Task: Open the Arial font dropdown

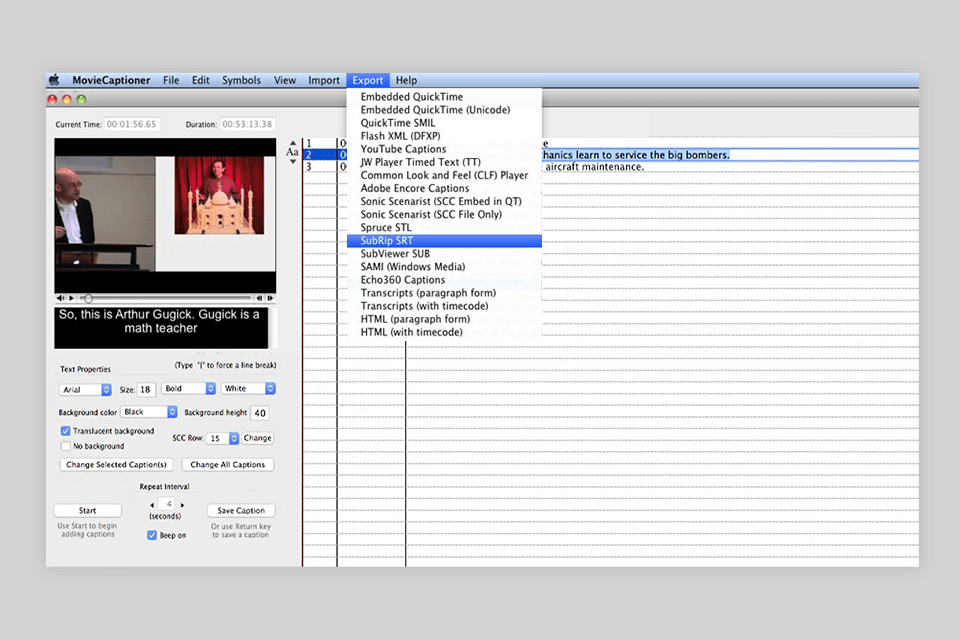Action: coord(85,390)
